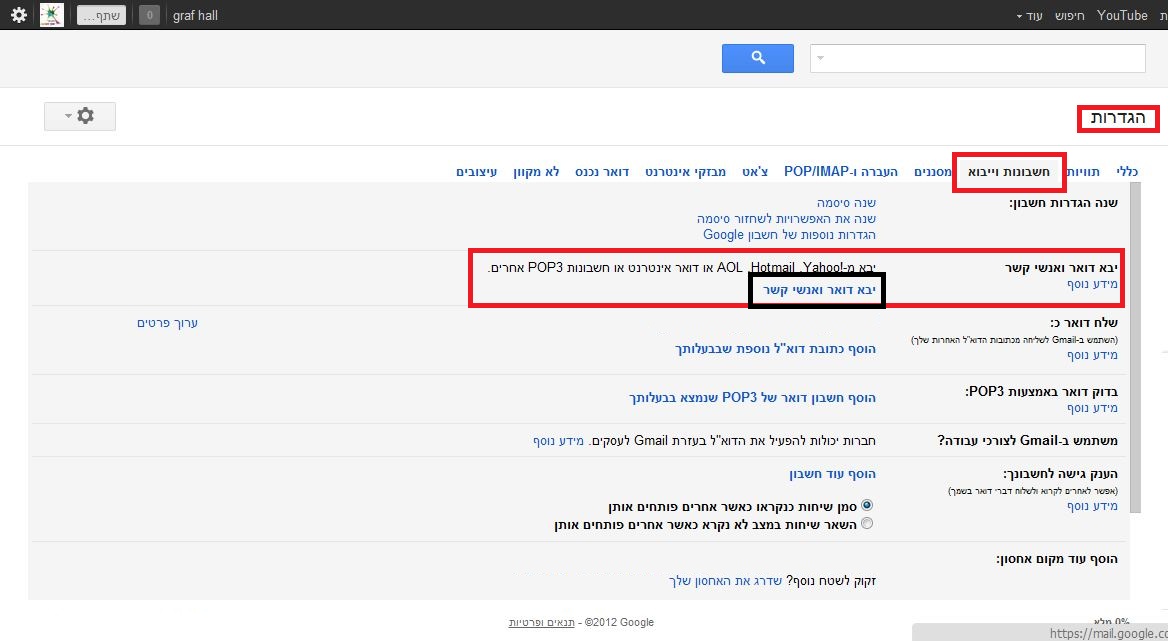Select "השאר שיחות במצב לא נקרא" radio option
The height and width of the screenshot is (641, 1168).
(x=867, y=523)
